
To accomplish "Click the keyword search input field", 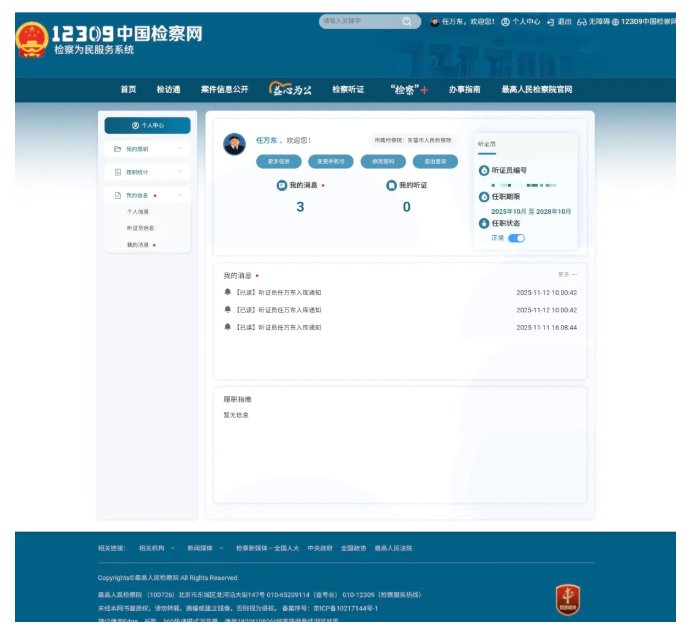I will pyautogui.click(x=358, y=21).
